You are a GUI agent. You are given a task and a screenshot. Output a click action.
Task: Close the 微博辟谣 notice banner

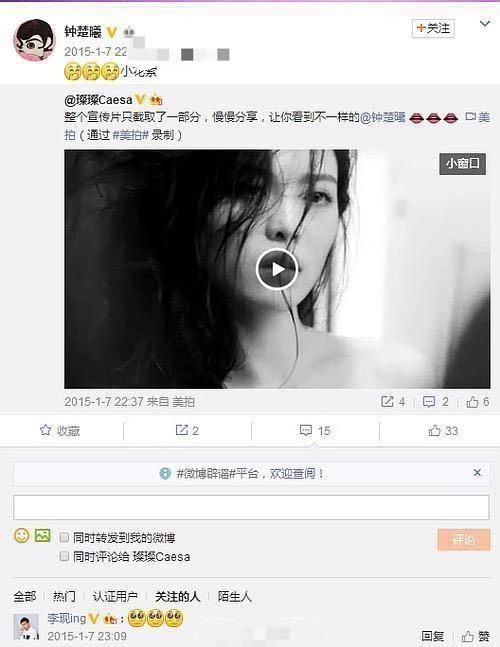(477, 472)
